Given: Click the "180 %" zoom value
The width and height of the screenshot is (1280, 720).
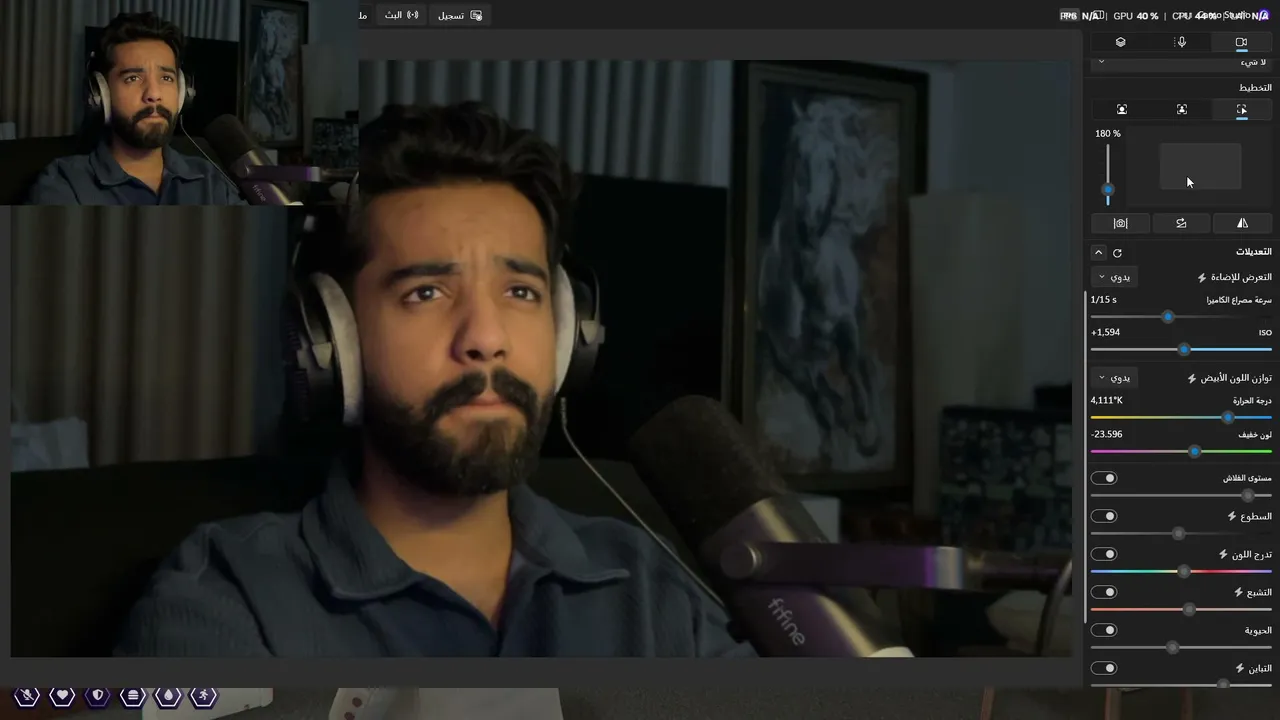Looking at the screenshot, I should coord(1108,134).
